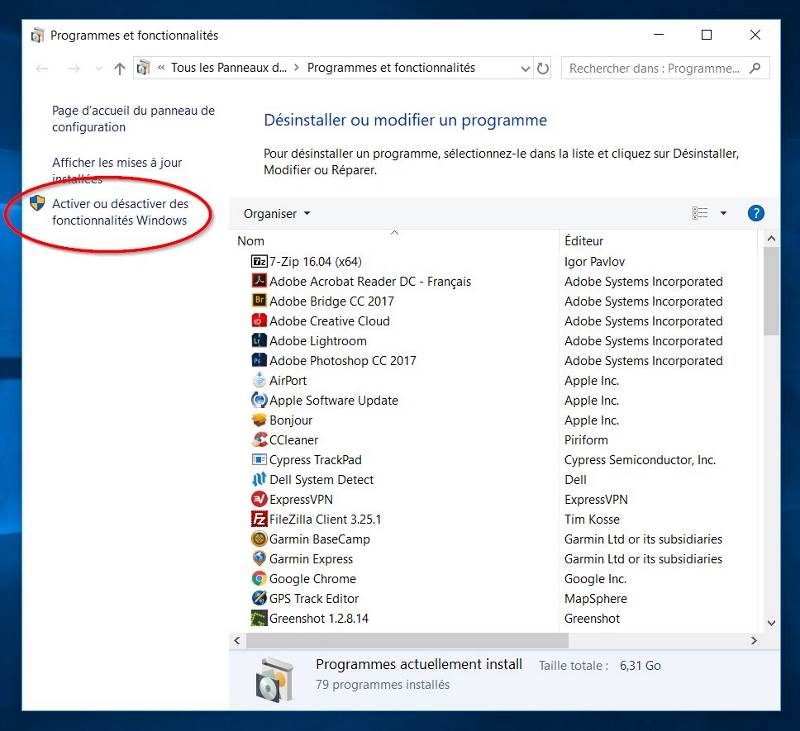Image resolution: width=800 pixels, height=731 pixels.
Task: Click the Cypress TrackPad icon
Action: [259, 460]
